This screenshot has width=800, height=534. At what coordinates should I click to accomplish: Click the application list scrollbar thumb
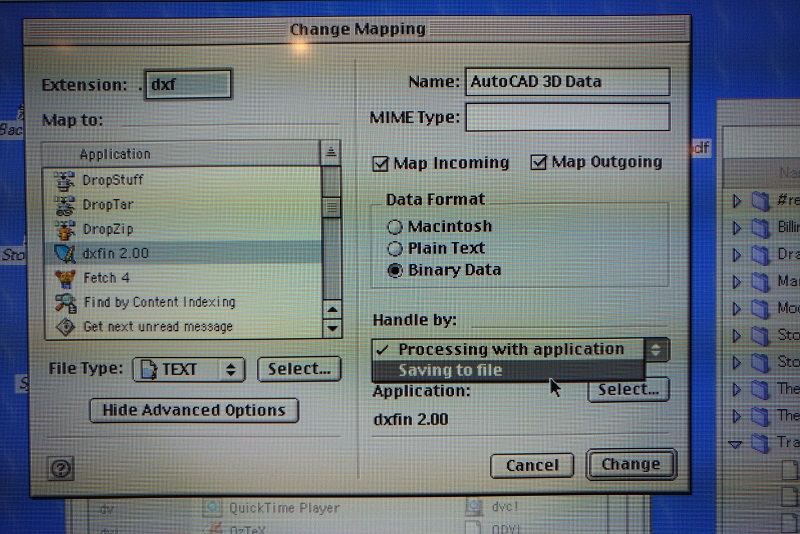pos(332,207)
